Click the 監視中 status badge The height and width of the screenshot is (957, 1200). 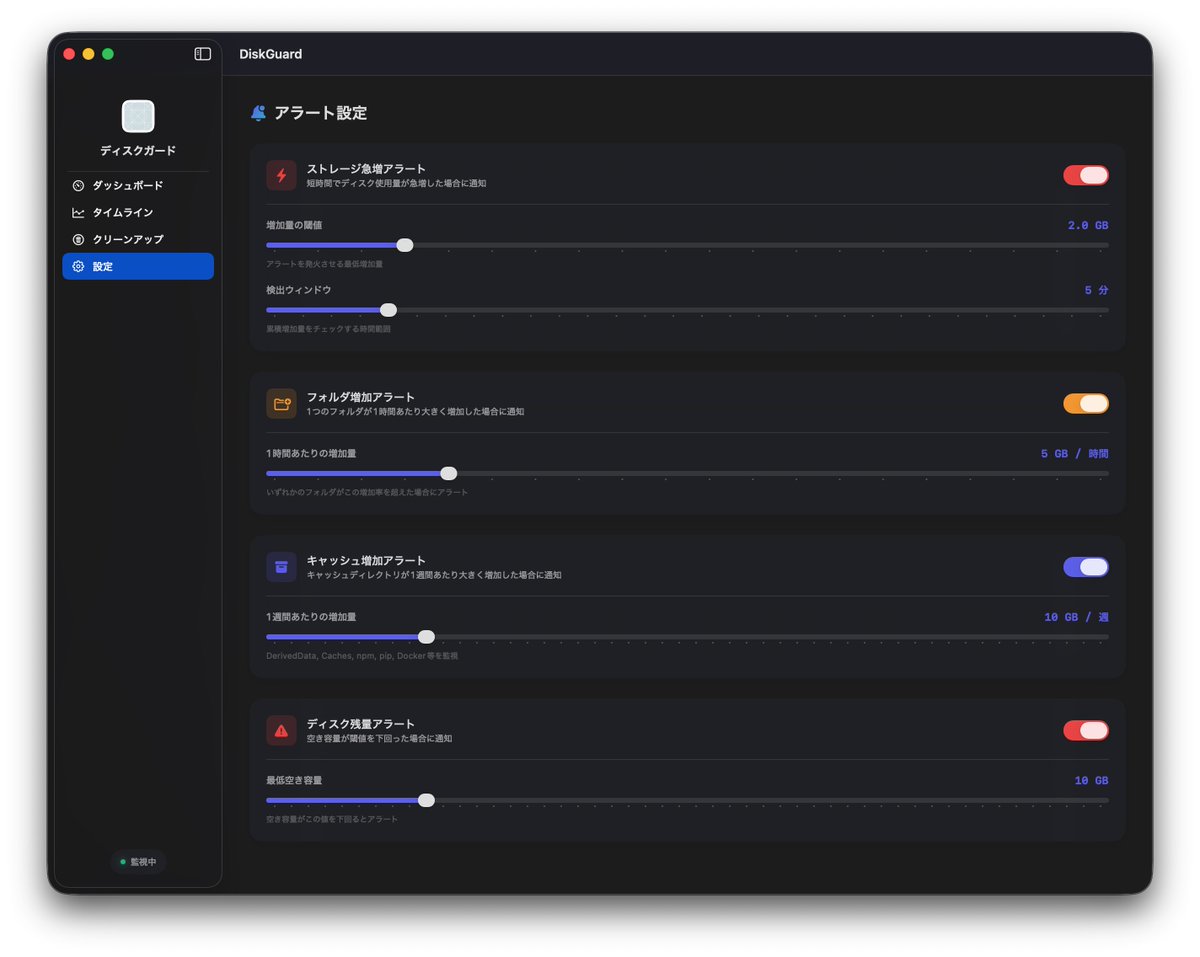coord(138,862)
